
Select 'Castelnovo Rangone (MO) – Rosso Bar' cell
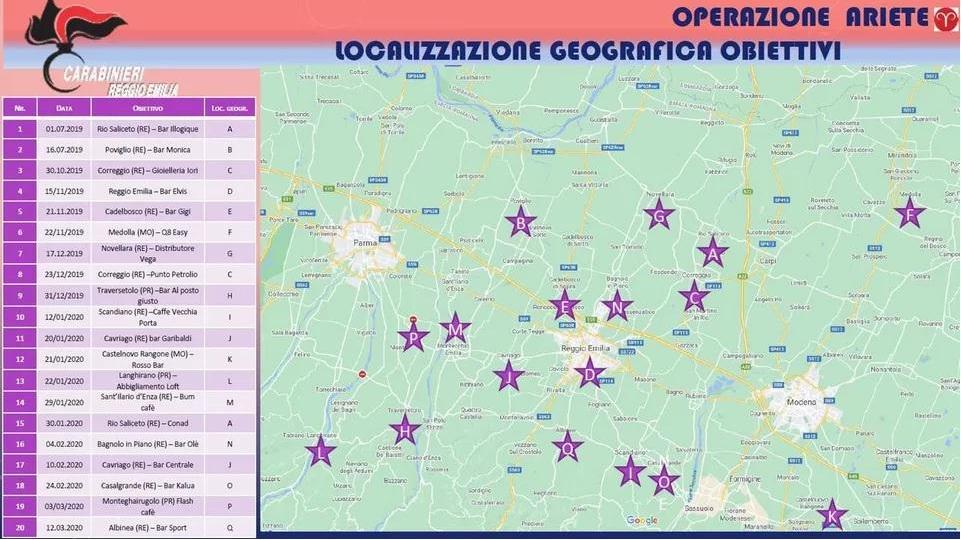(x=148, y=359)
